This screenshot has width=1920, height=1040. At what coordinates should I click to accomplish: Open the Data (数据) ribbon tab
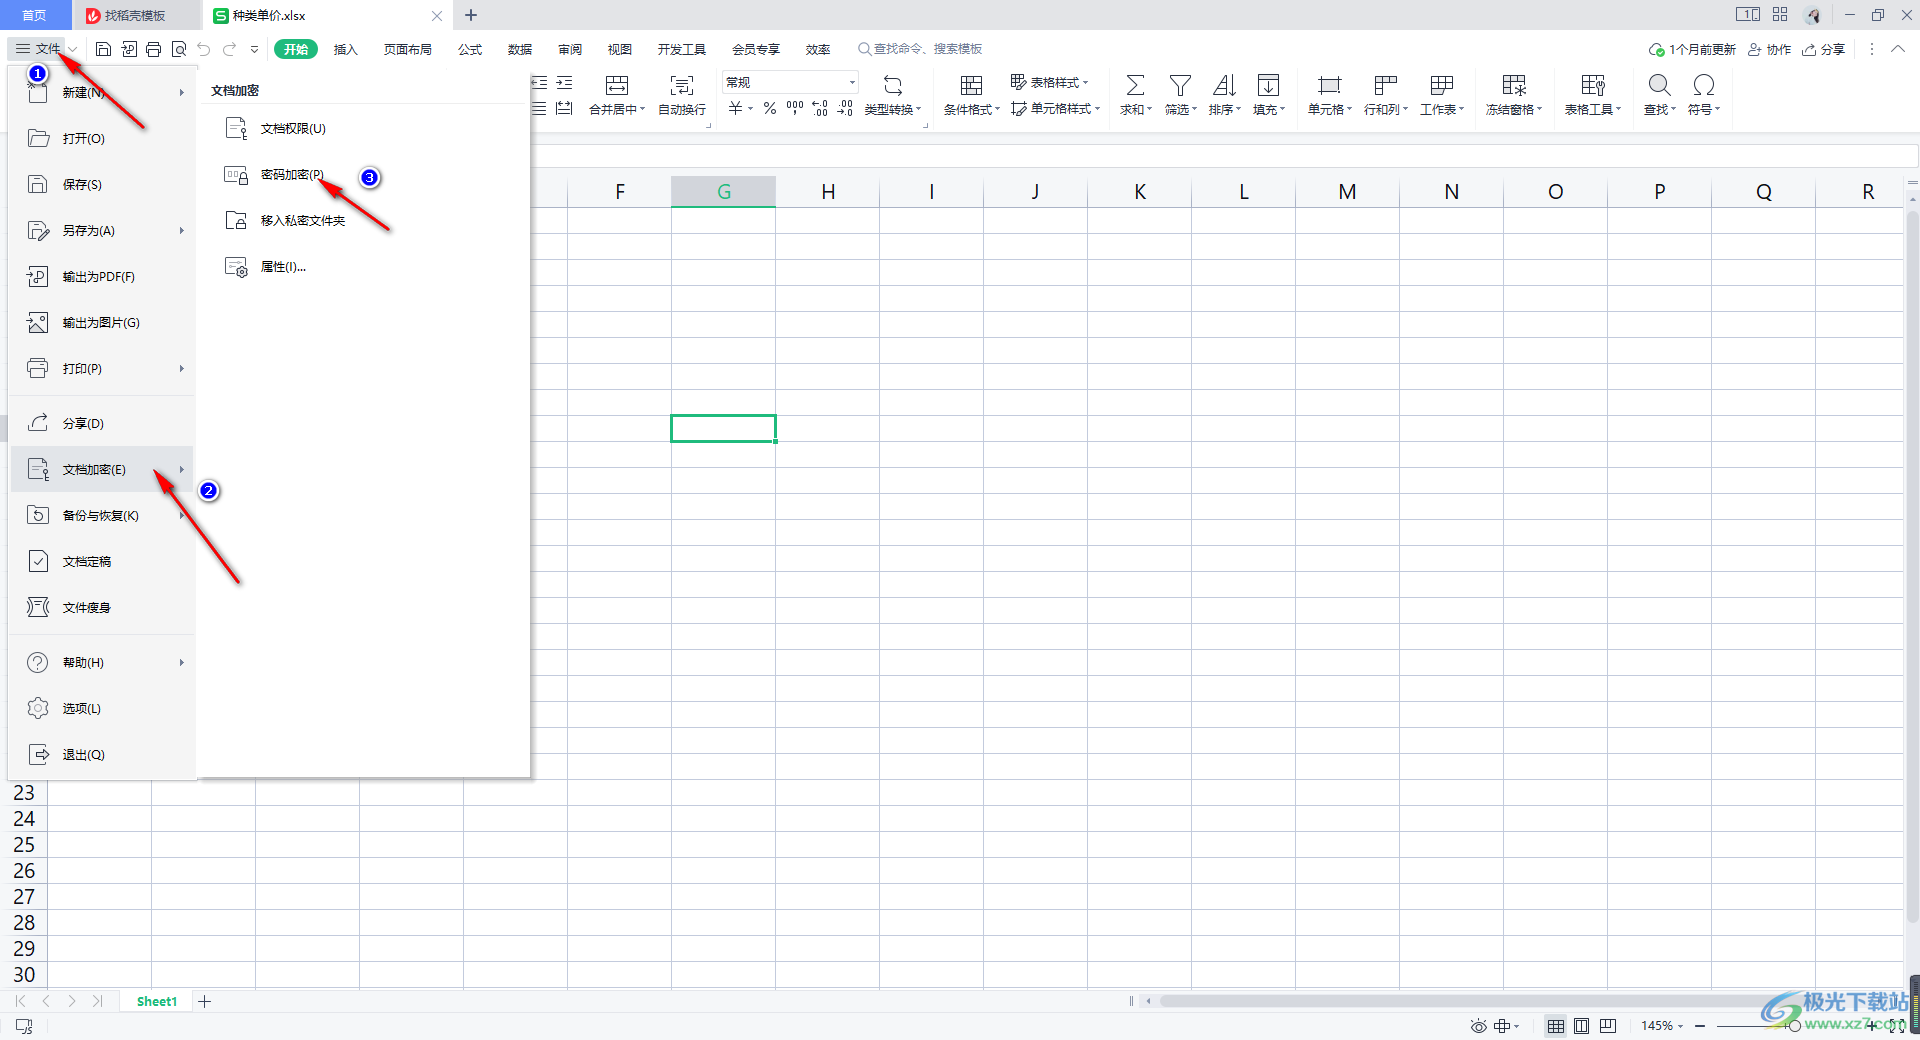(x=520, y=49)
